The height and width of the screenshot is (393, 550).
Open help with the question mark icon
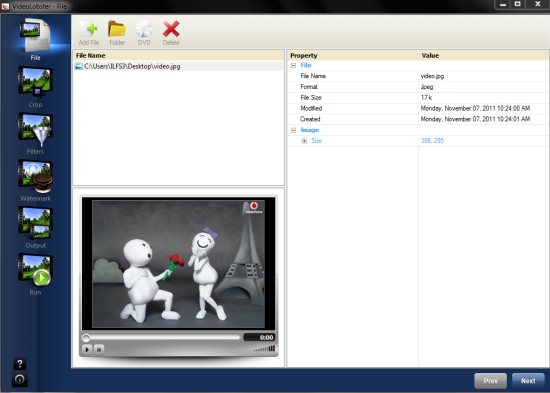pyautogui.click(x=20, y=364)
